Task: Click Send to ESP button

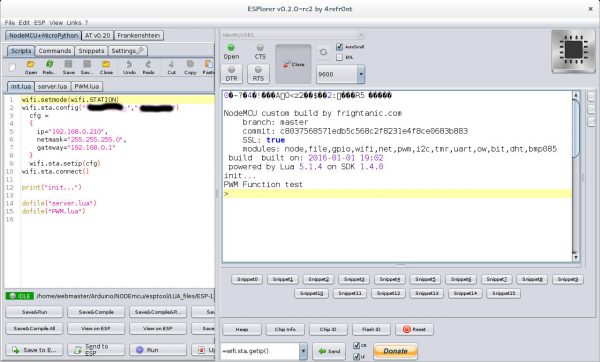Action: coord(96,350)
